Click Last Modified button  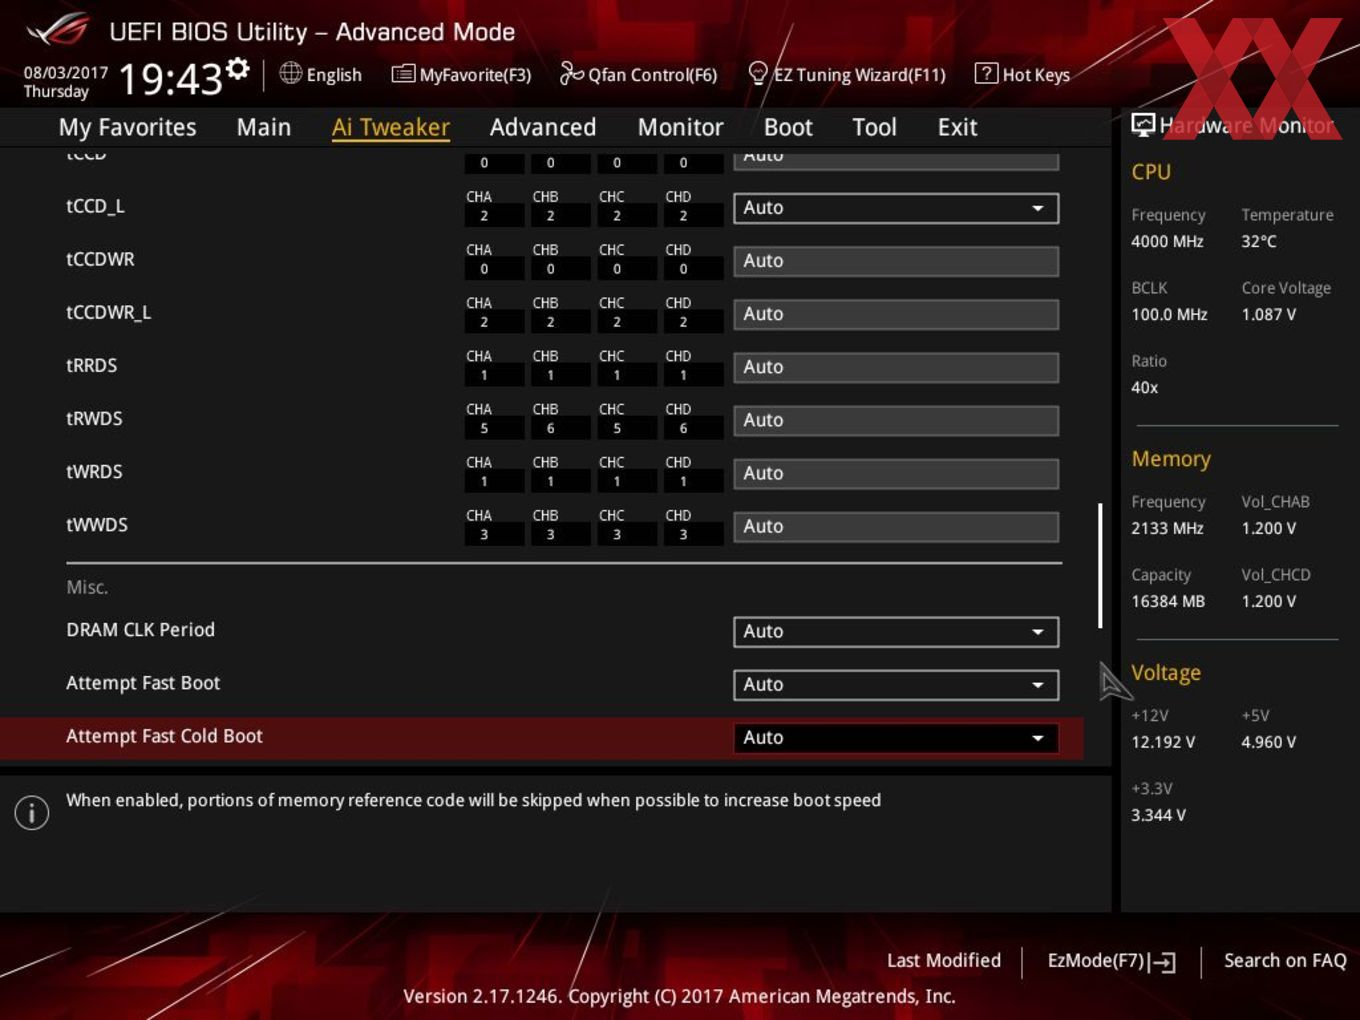[x=943, y=960]
